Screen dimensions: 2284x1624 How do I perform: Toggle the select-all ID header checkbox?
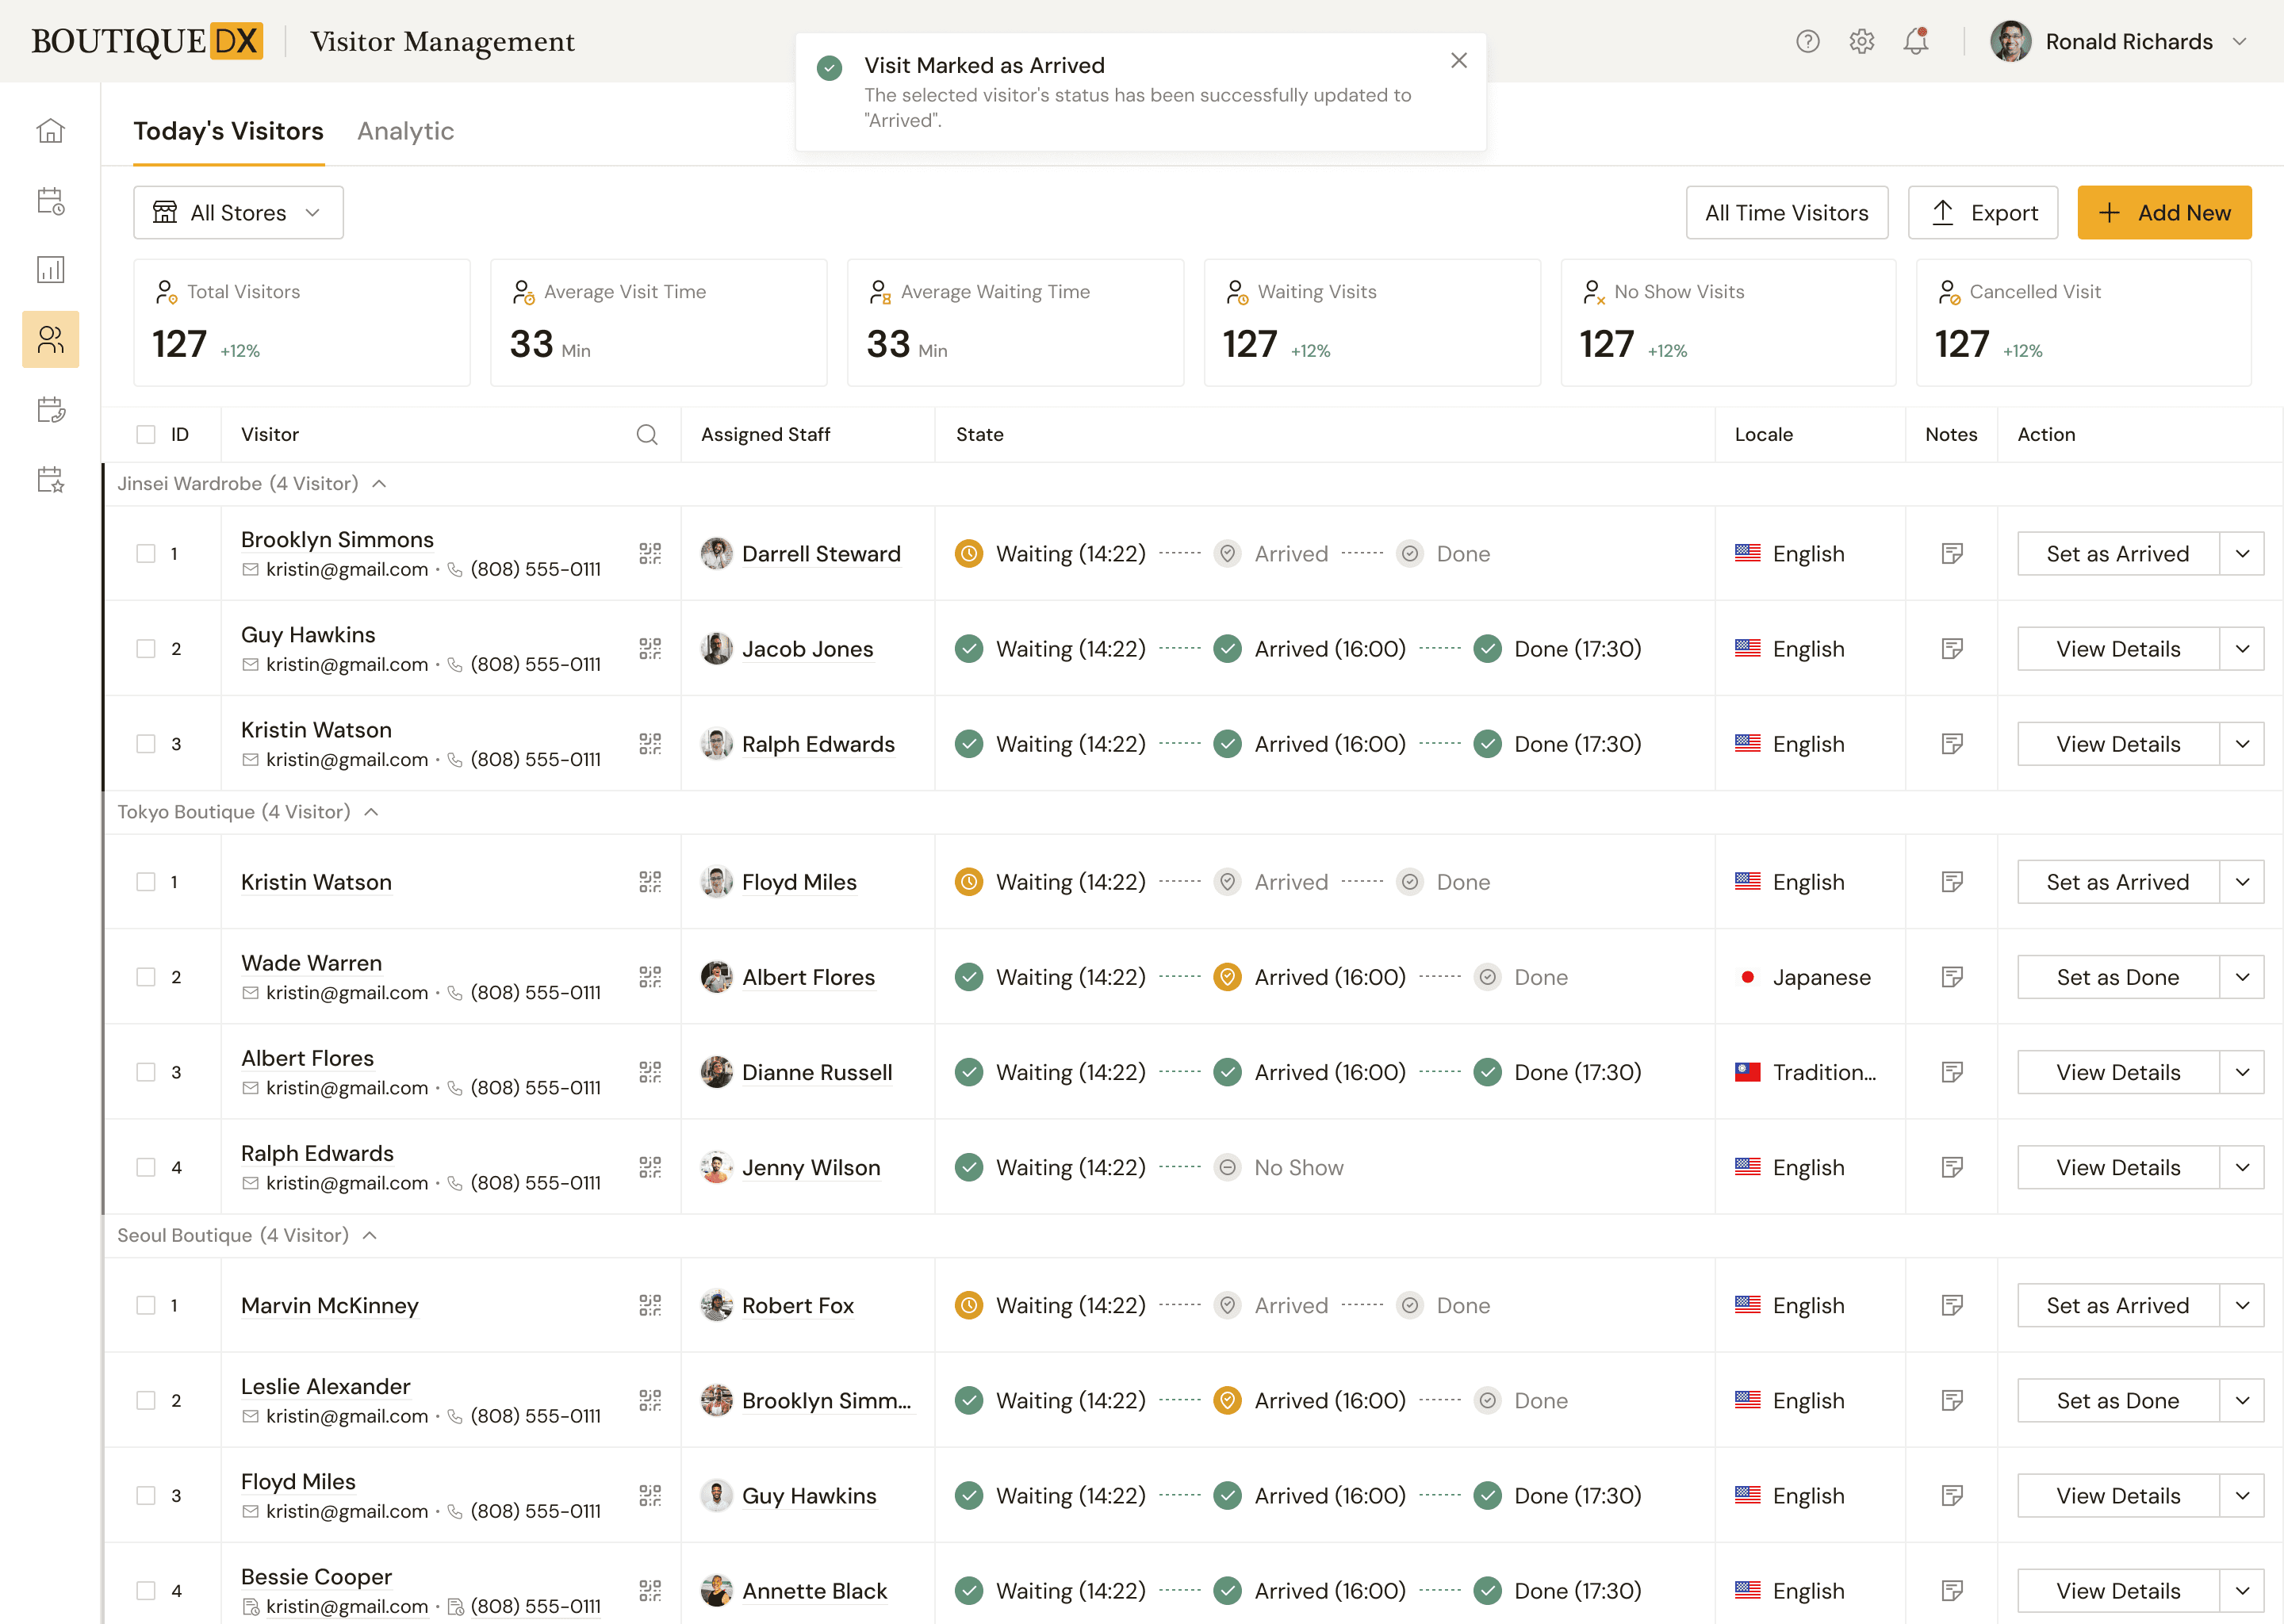point(146,435)
